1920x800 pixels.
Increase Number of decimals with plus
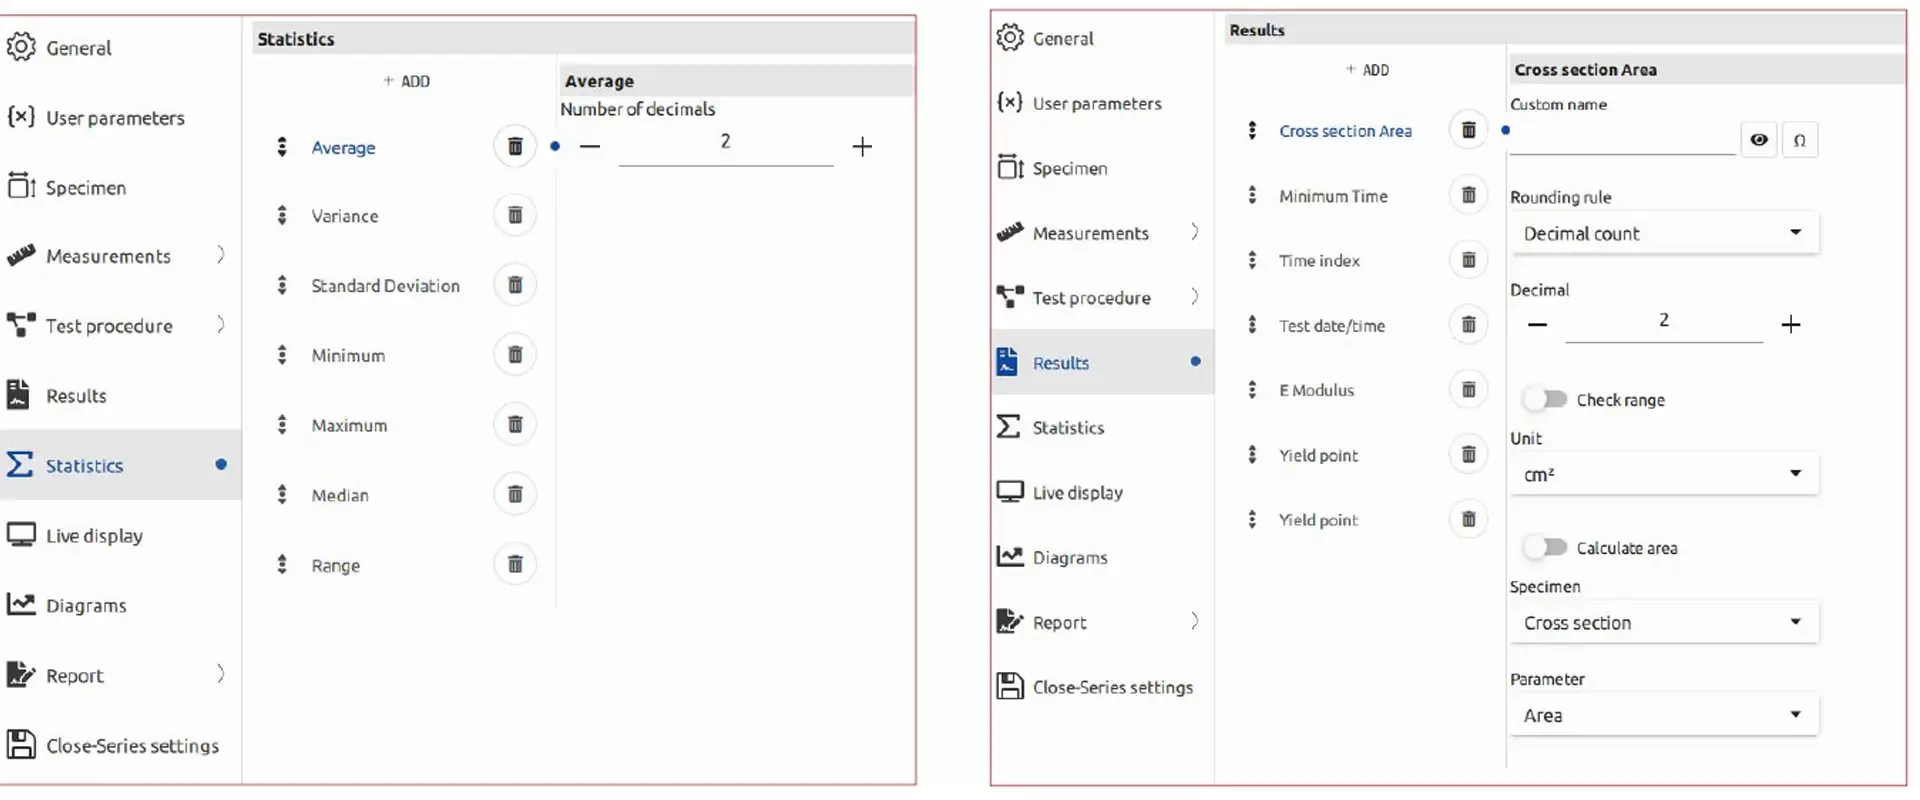(862, 147)
